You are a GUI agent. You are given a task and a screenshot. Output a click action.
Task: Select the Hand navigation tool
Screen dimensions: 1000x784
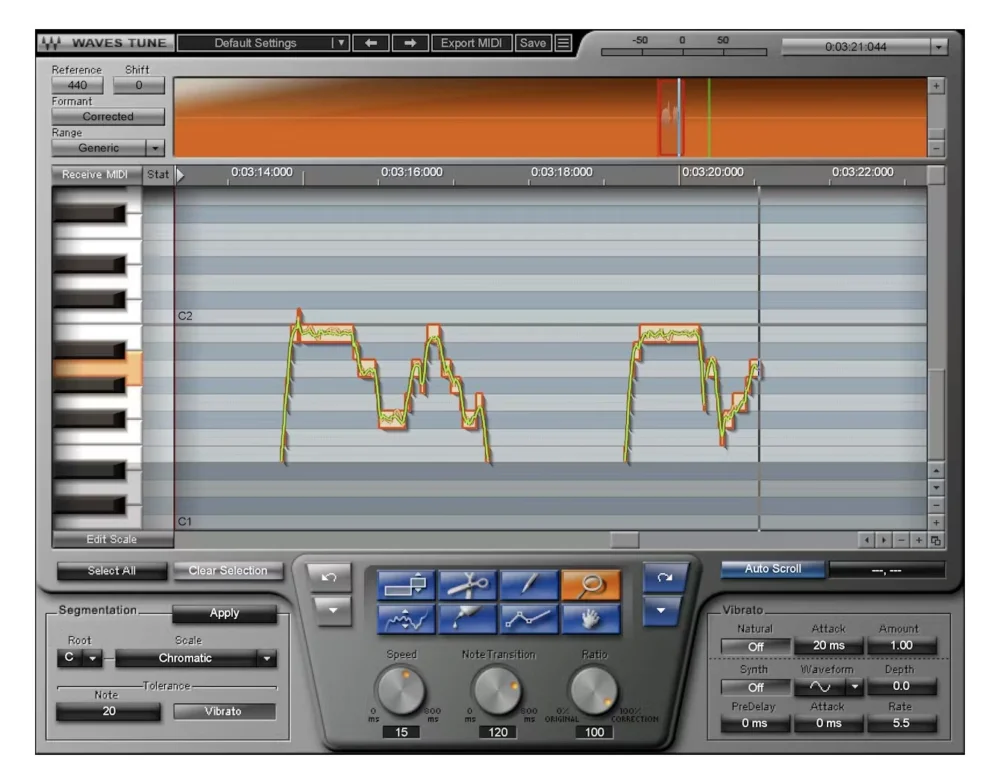590,619
